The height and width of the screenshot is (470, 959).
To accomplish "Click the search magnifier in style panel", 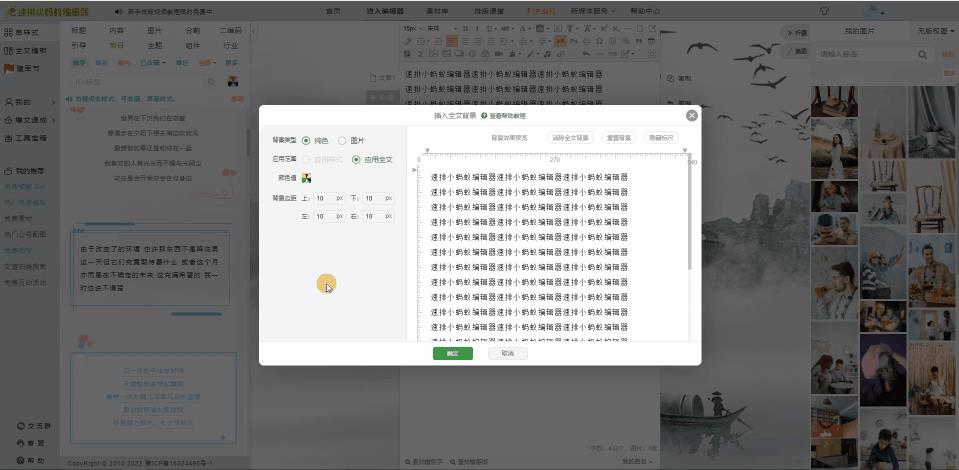I will 212,81.
